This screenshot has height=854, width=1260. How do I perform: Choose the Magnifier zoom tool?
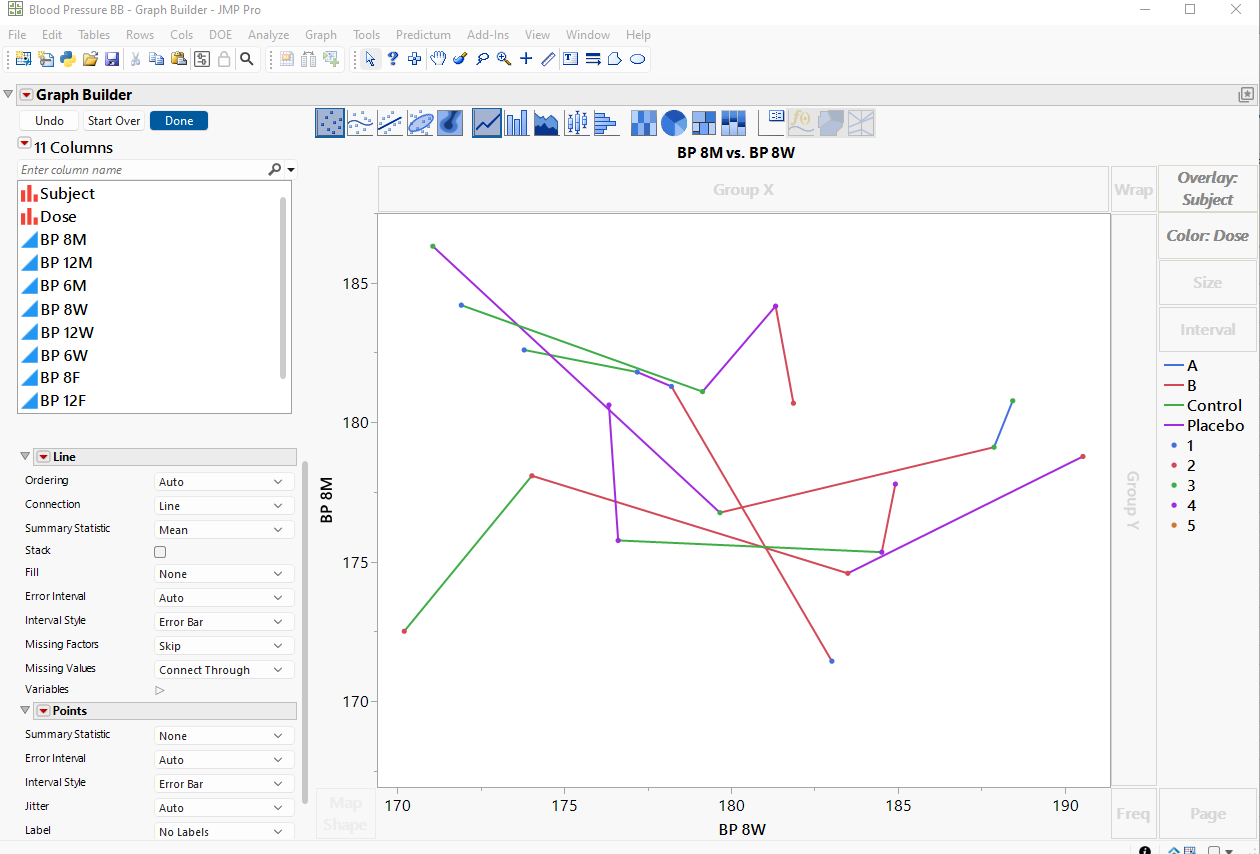(x=504, y=59)
